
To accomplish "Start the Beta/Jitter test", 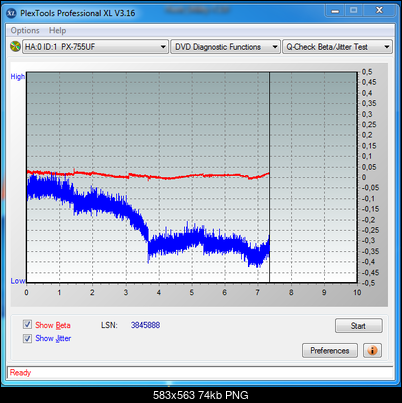I will pos(358,326).
